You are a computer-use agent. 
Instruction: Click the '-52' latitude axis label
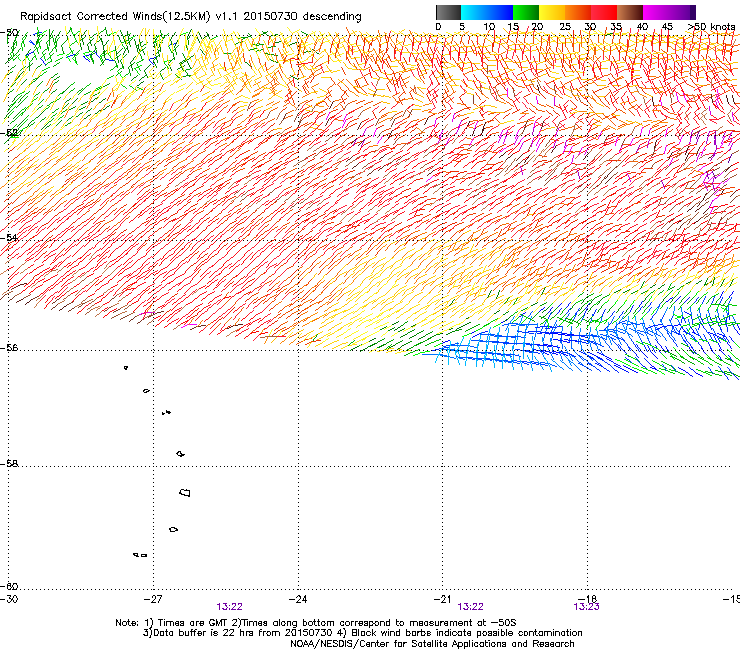pos(10,133)
